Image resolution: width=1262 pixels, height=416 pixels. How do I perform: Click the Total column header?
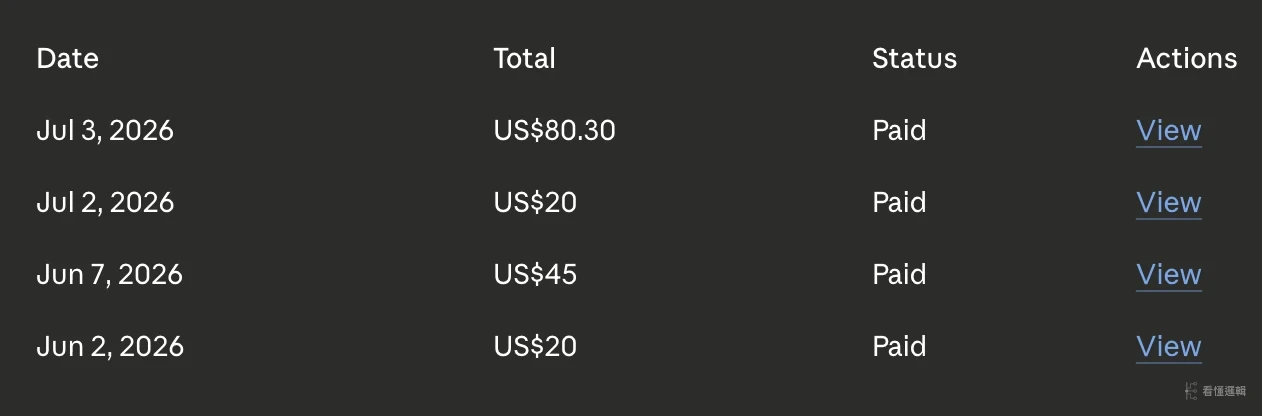pyautogui.click(x=524, y=59)
